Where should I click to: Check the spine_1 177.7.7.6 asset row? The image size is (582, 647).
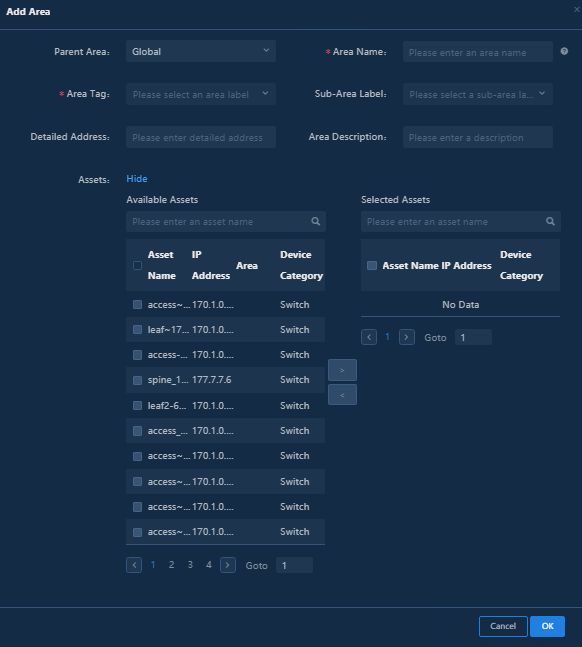coord(137,380)
